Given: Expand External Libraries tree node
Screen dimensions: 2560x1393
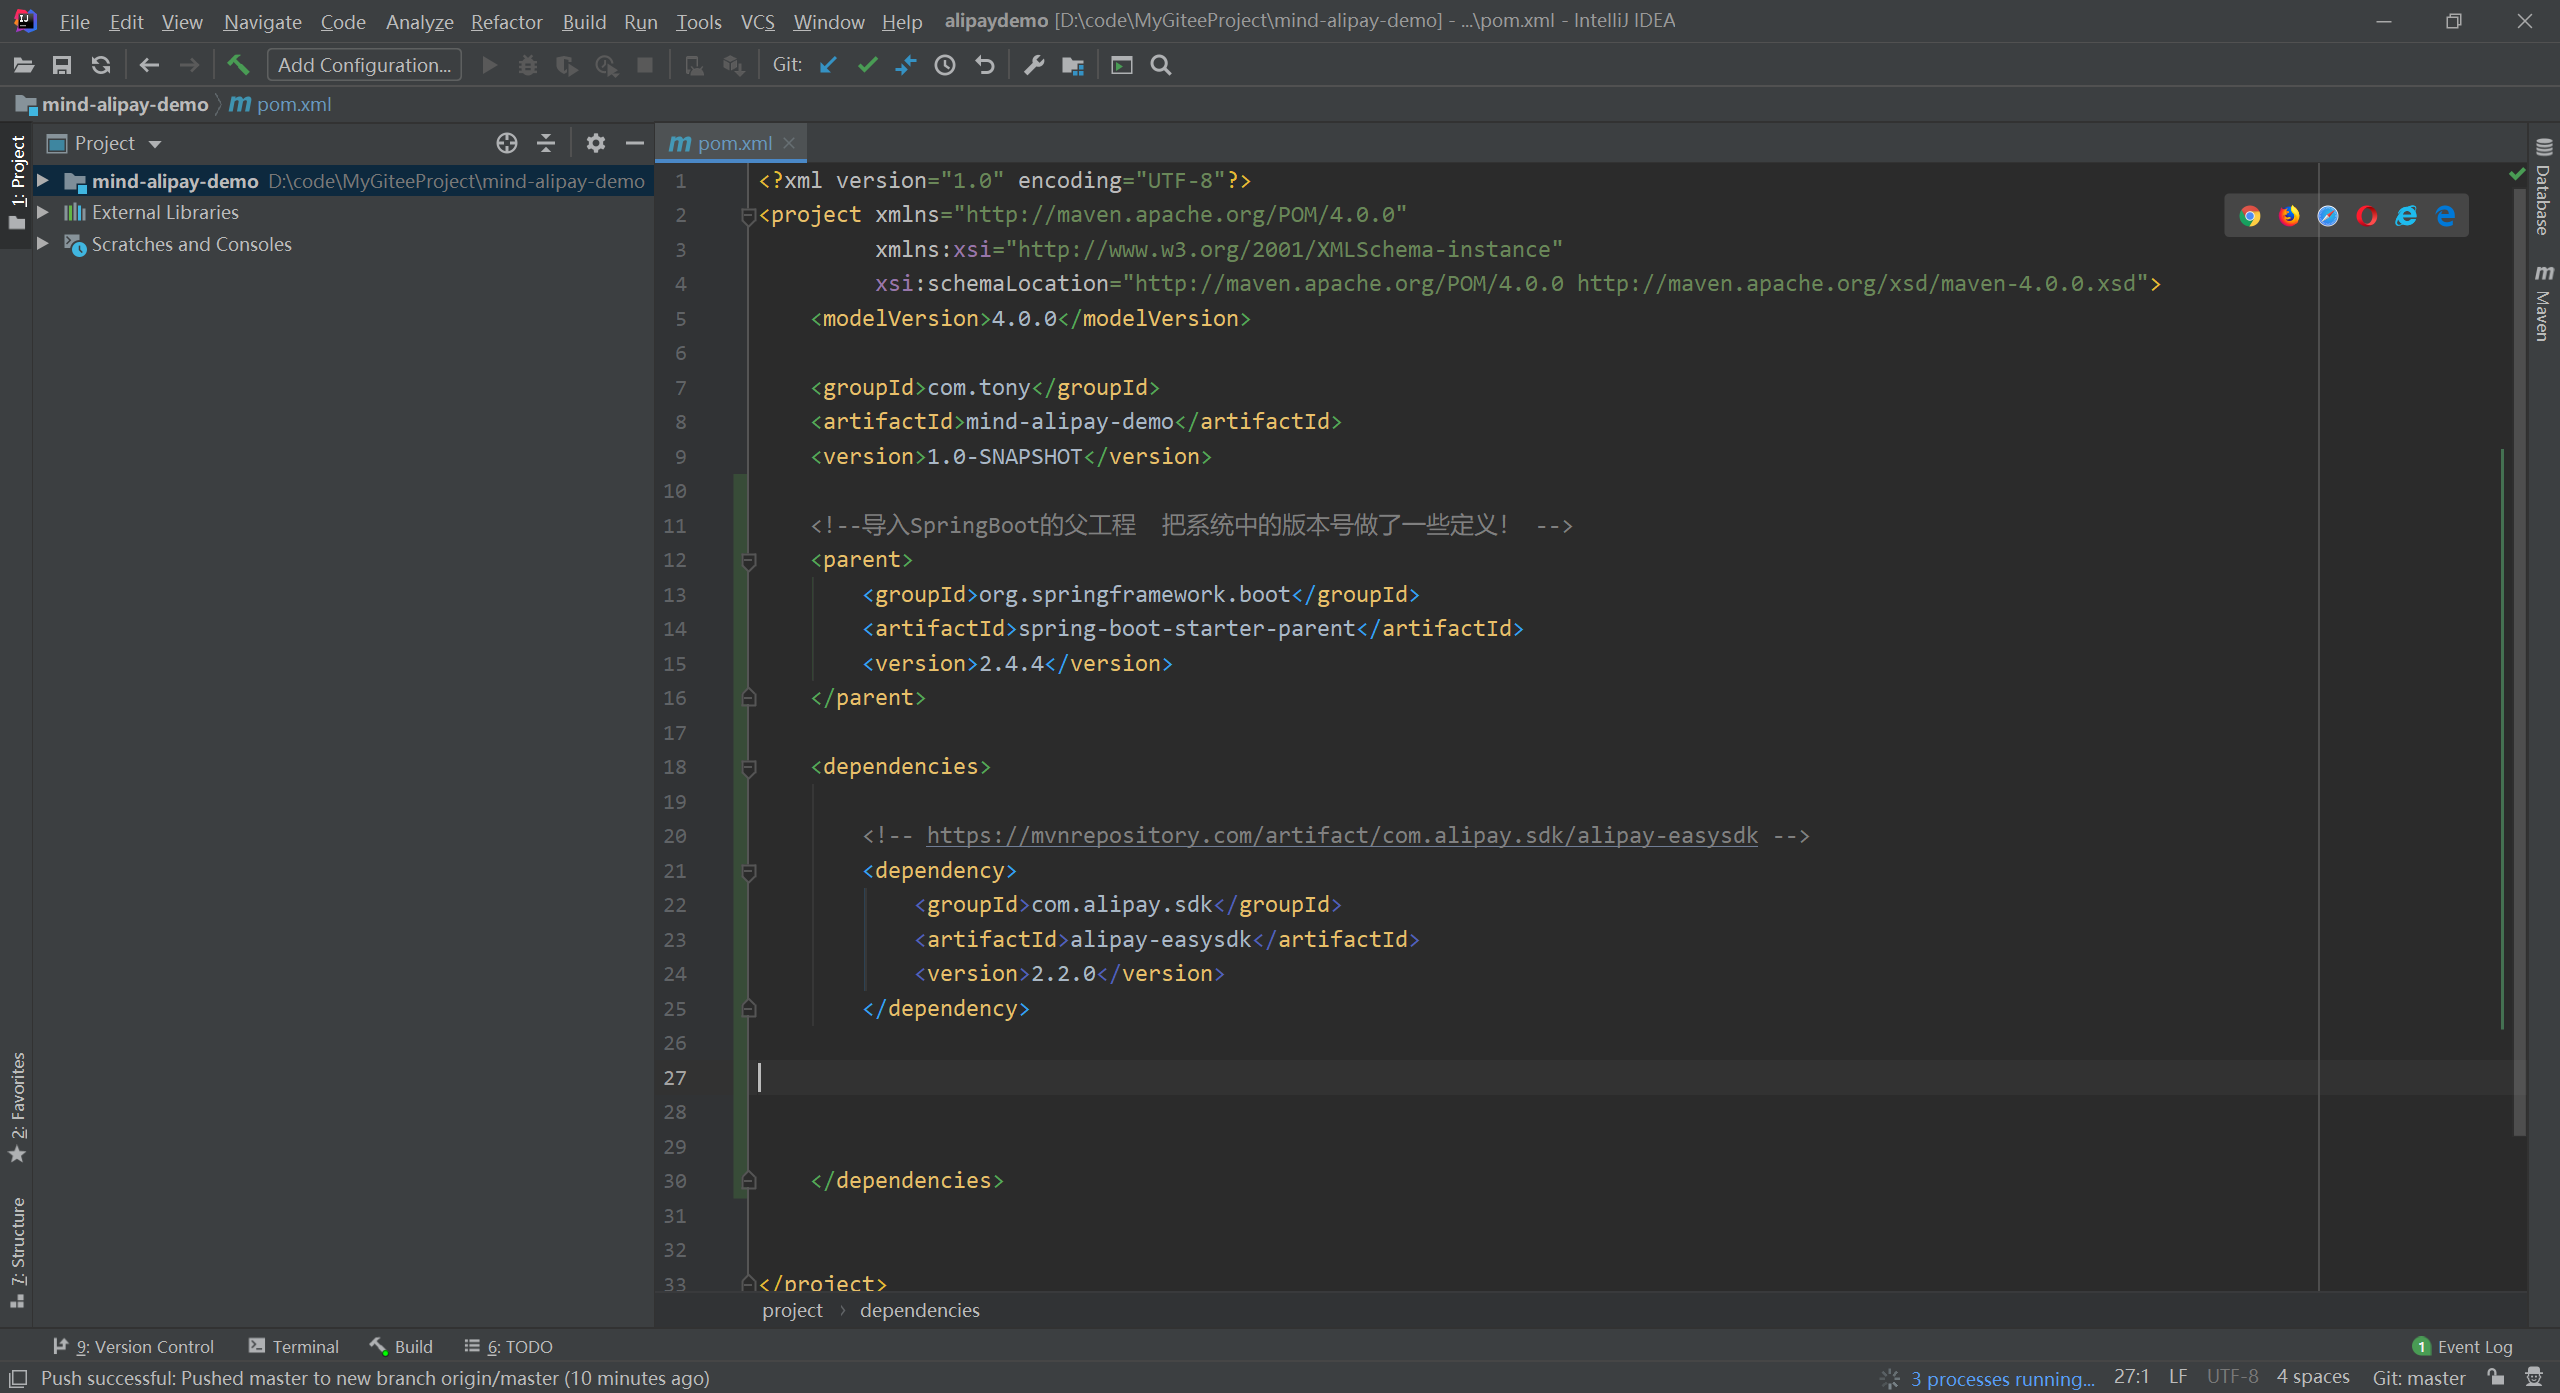Looking at the screenshot, I should pyautogui.click(x=43, y=212).
